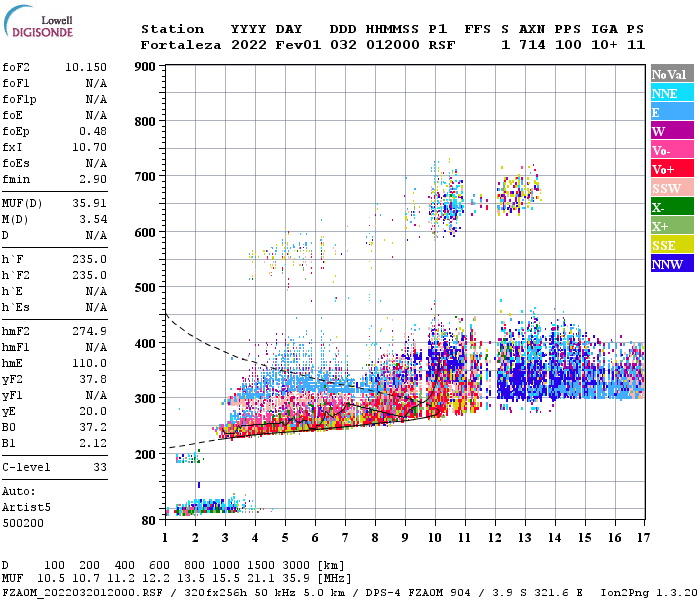Click the 500 km height axis label
700x600 pixels.
pyautogui.click(x=145, y=288)
